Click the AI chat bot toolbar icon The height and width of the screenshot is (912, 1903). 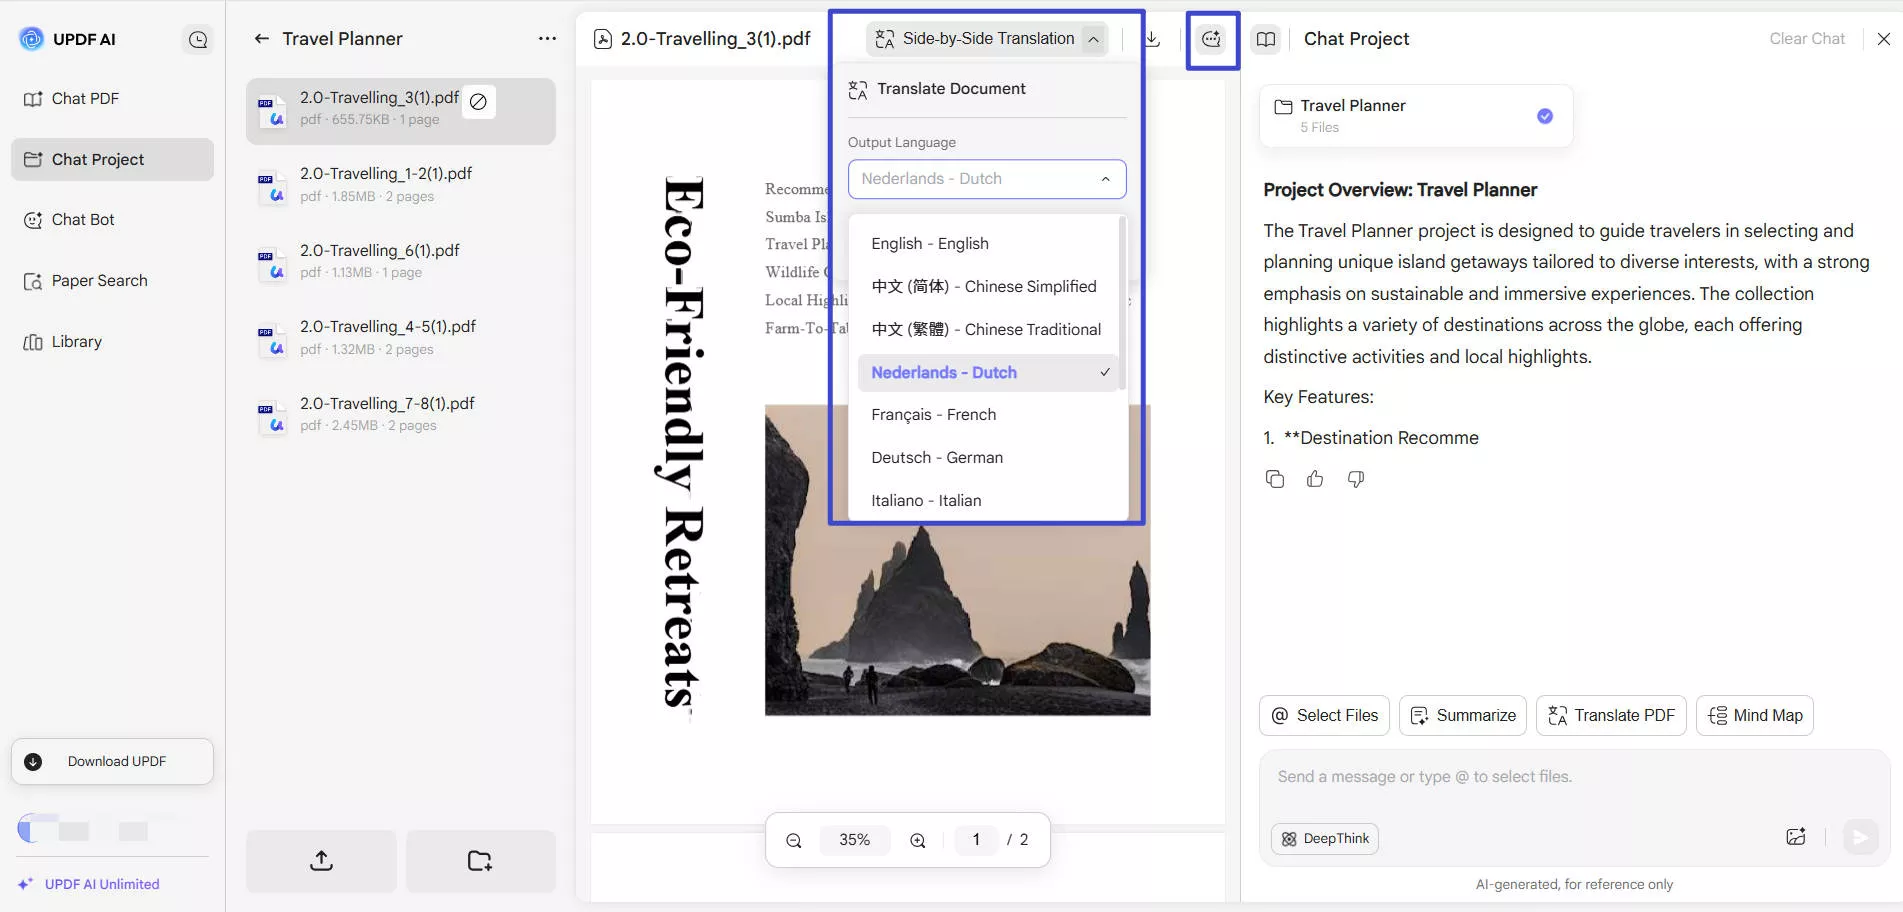tap(1211, 39)
